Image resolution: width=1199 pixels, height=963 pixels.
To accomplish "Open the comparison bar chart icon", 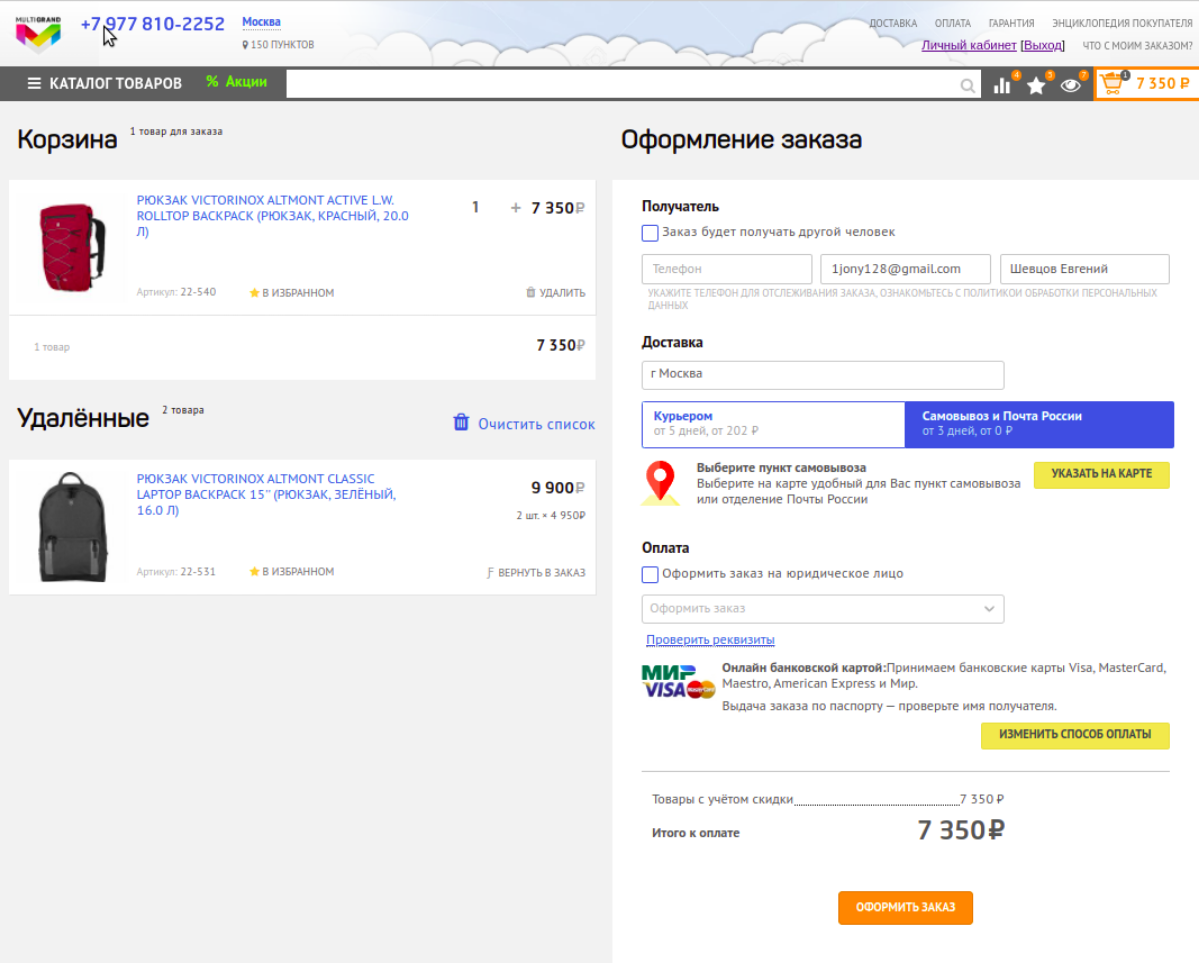I will [1002, 86].
